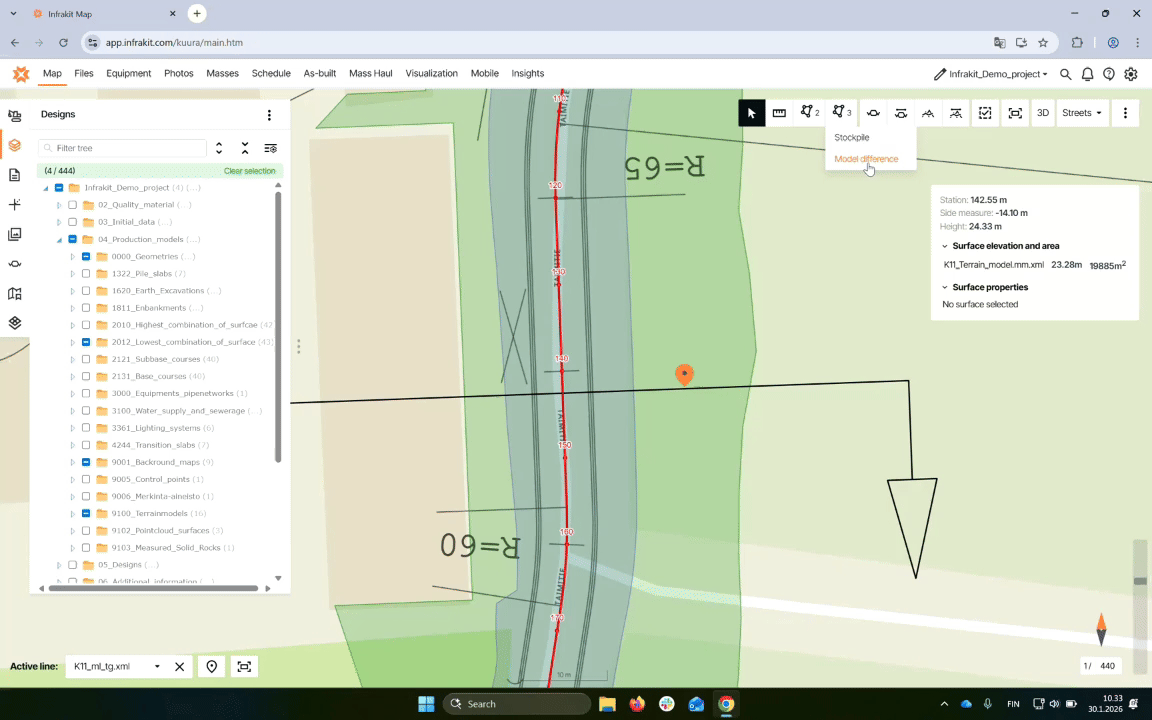Select the 3D volume tool
The width and height of the screenshot is (1152, 720).
pos(842,113)
